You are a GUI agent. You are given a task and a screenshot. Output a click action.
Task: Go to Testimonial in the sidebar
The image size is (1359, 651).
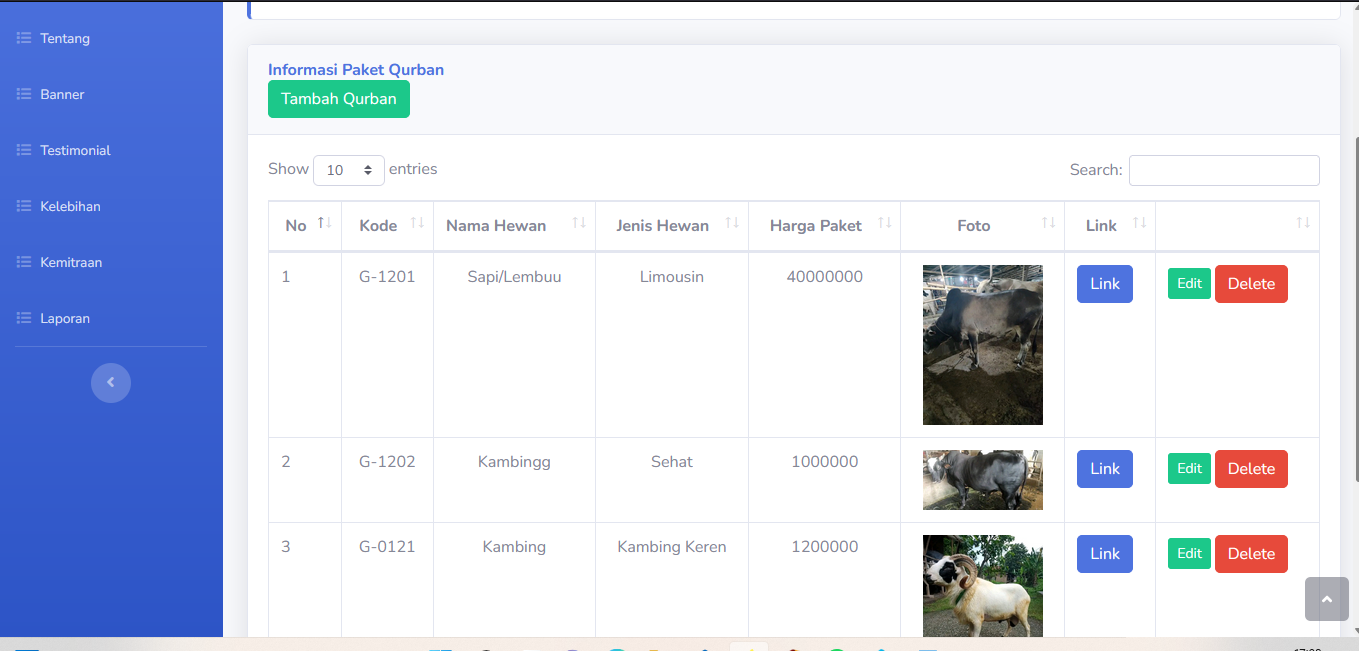(75, 151)
